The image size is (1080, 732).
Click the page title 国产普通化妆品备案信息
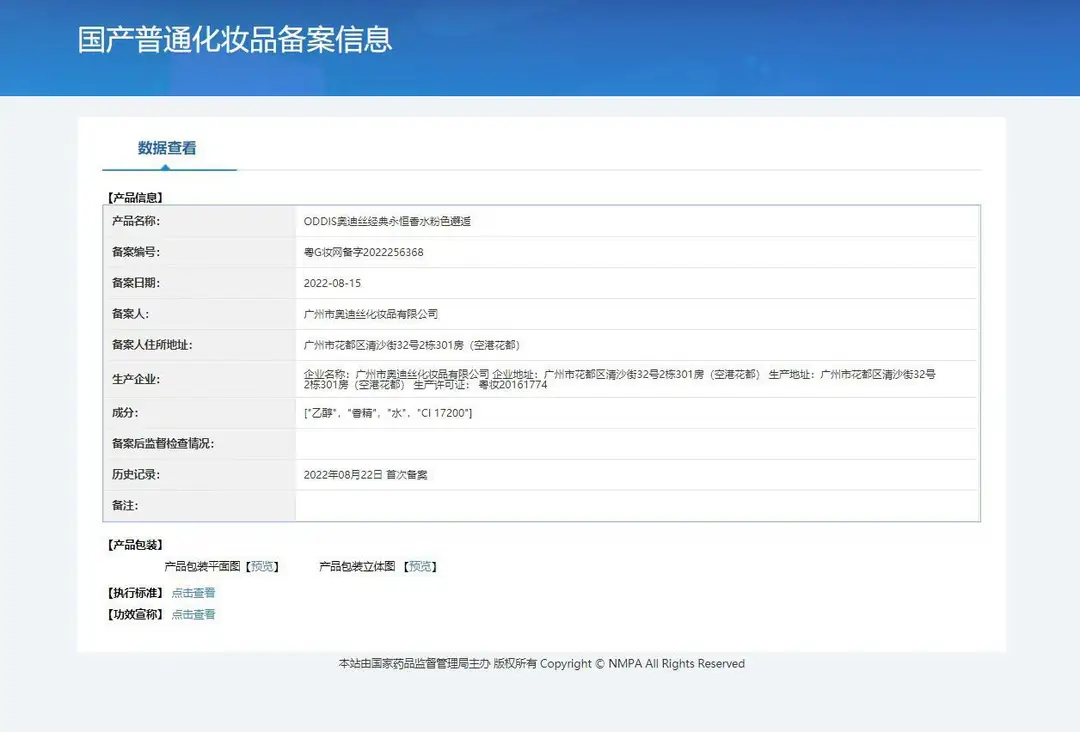tap(235, 39)
